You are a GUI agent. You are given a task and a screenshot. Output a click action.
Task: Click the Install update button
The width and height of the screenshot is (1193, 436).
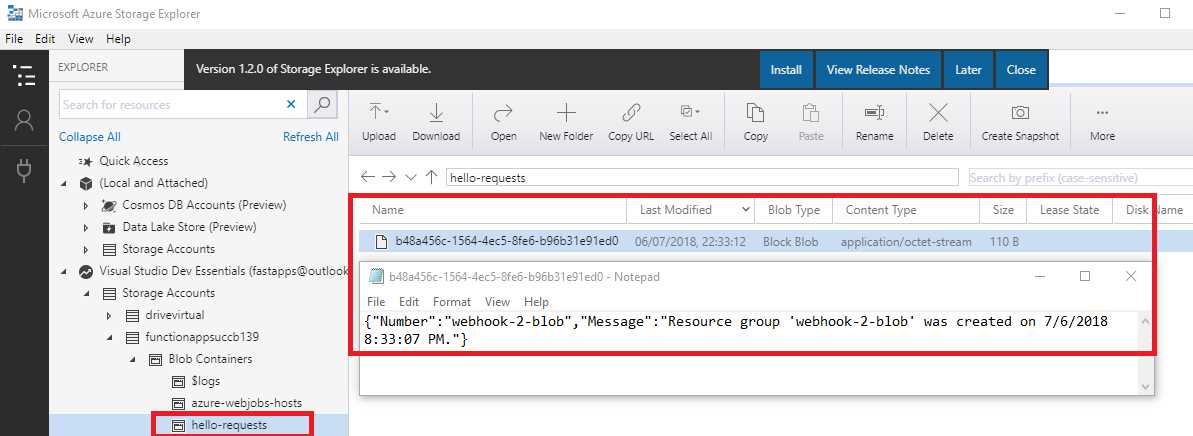click(786, 69)
